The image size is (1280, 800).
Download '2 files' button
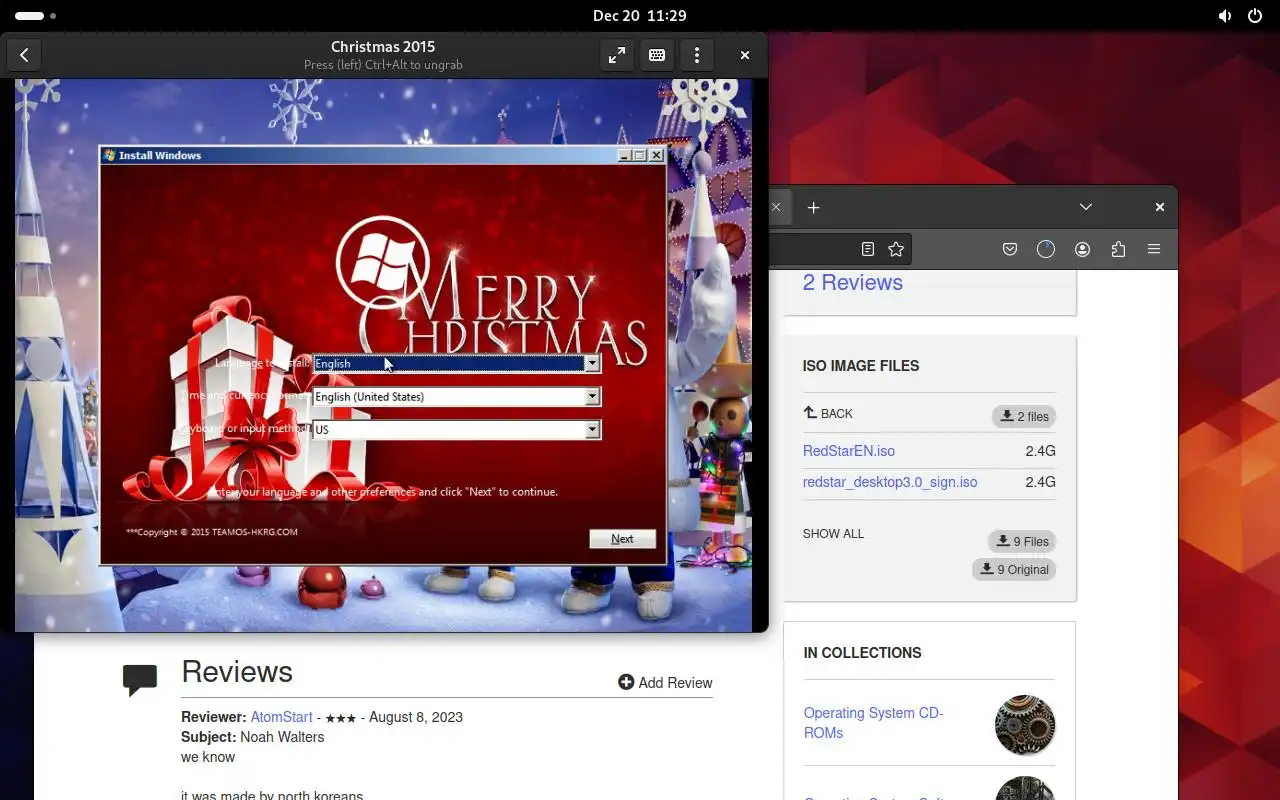pos(1024,416)
